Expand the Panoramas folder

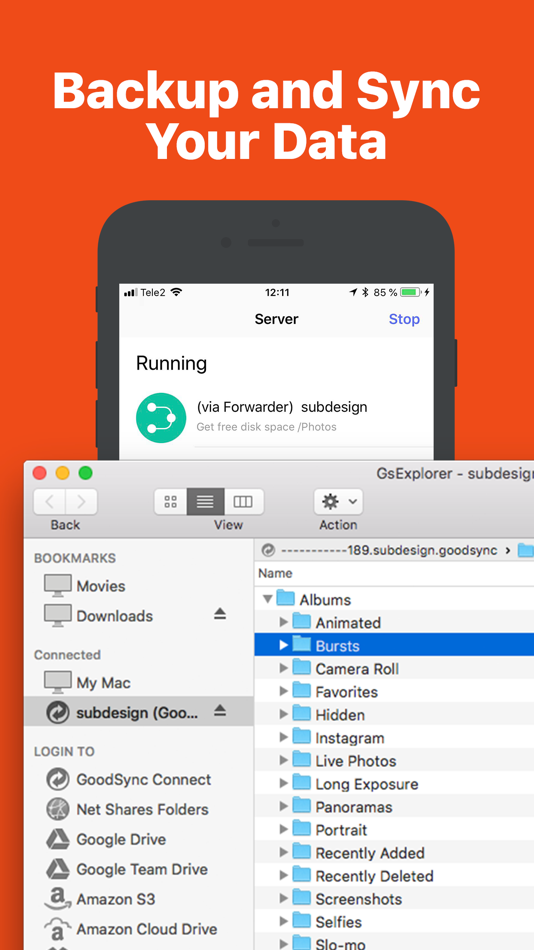pyautogui.click(x=283, y=806)
